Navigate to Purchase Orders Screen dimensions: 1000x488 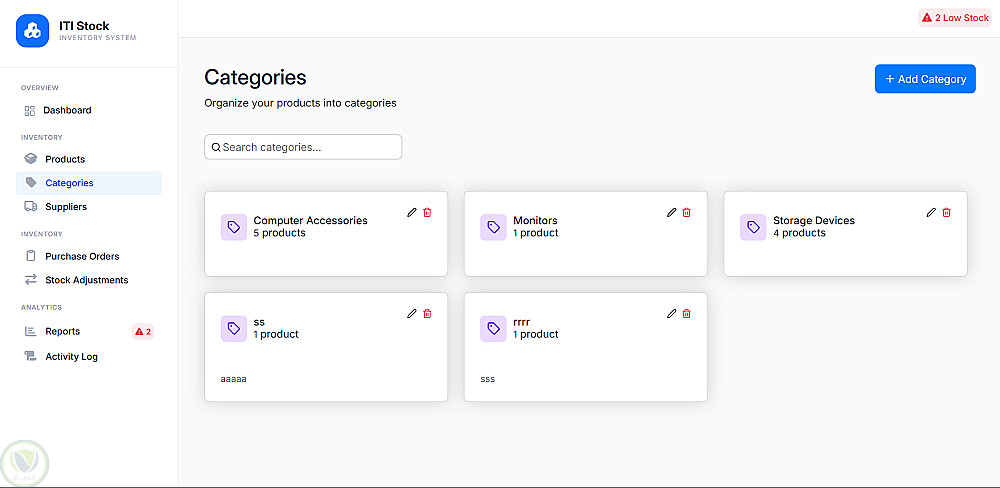tap(82, 256)
